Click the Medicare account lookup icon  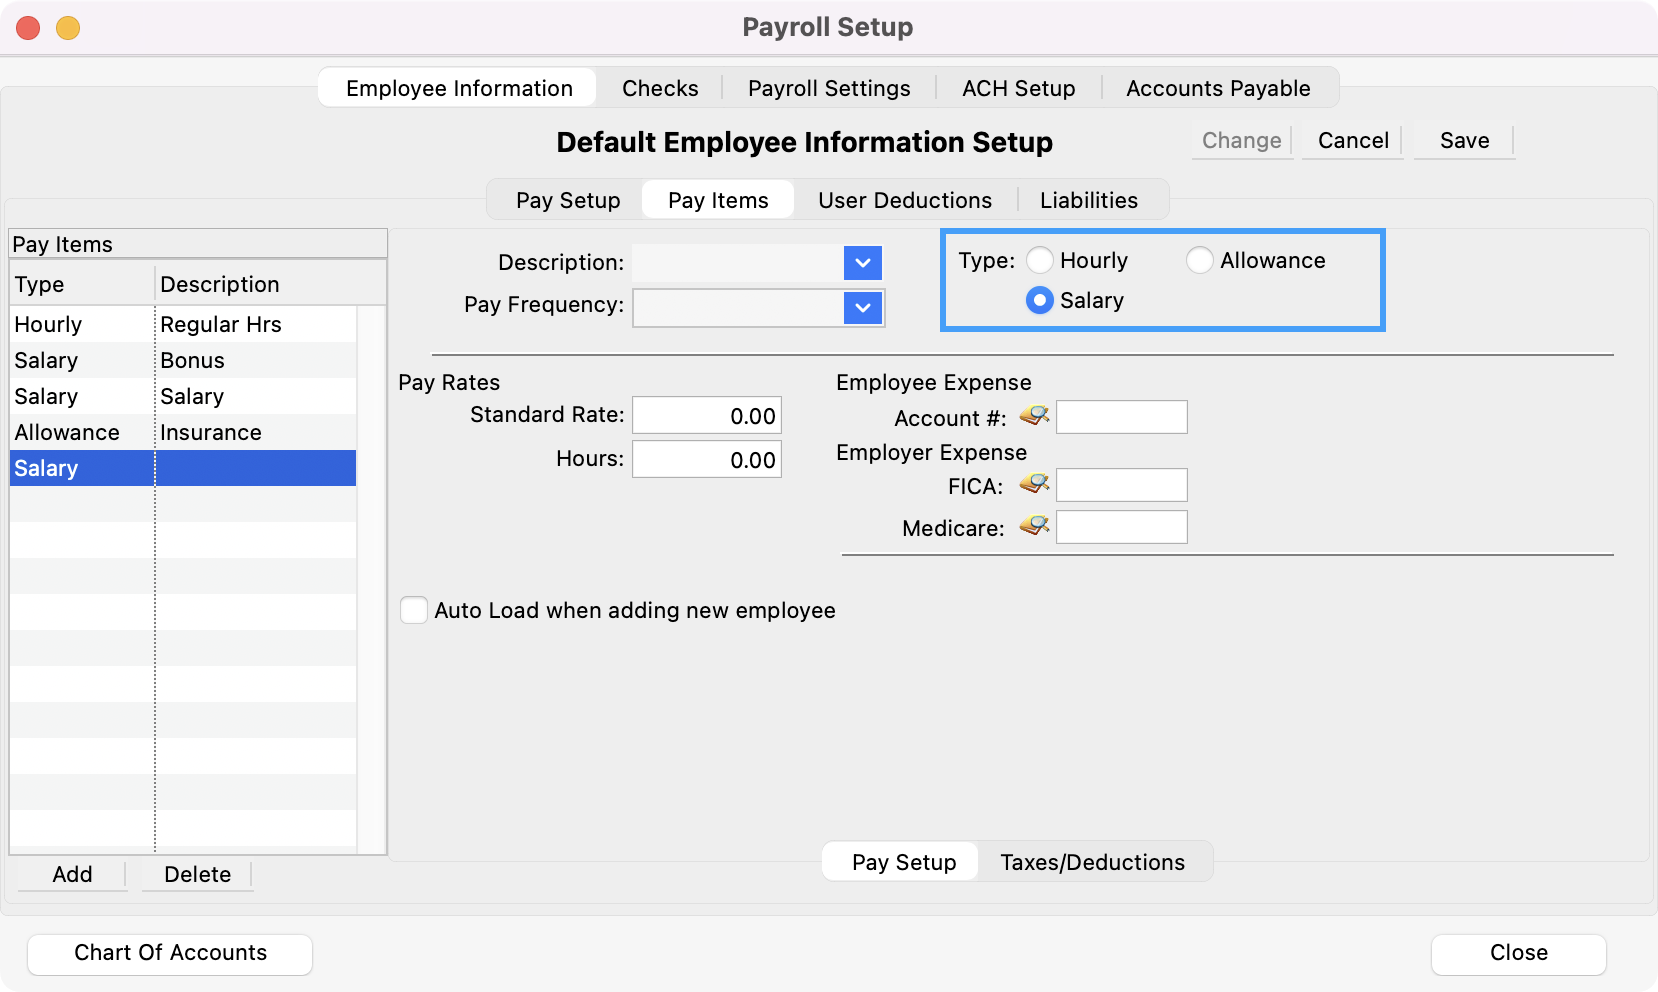[1034, 526]
